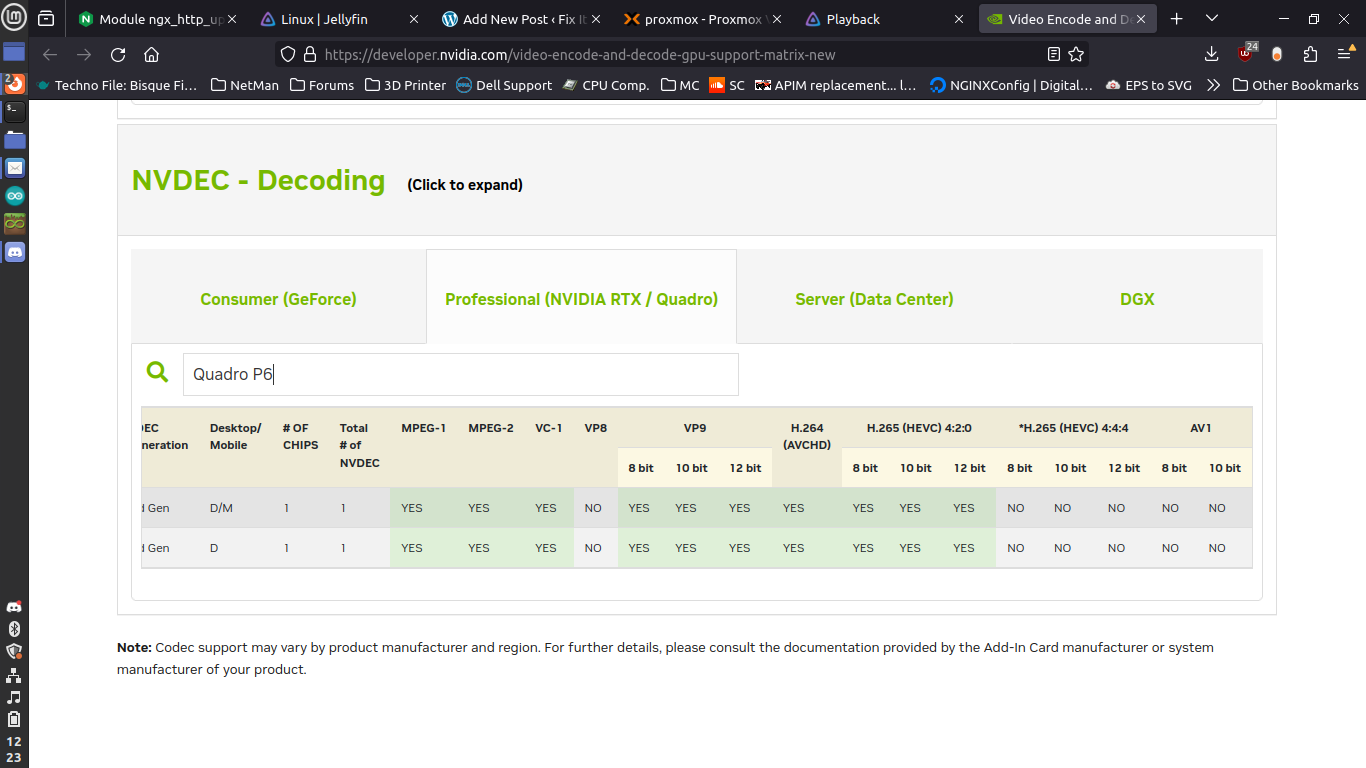Click the Total # of NVDEC header
1366x768 pixels.
(x=360, y=445)
